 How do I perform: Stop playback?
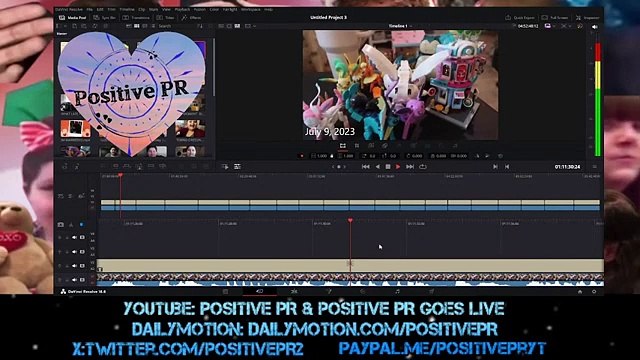tap(388, 167)
